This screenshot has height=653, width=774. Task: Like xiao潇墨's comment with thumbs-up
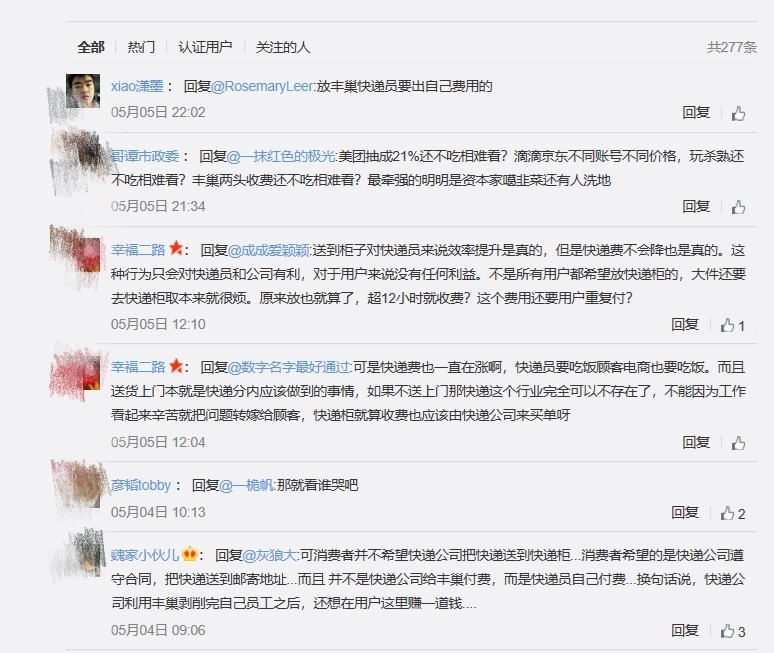coord(738,114)
